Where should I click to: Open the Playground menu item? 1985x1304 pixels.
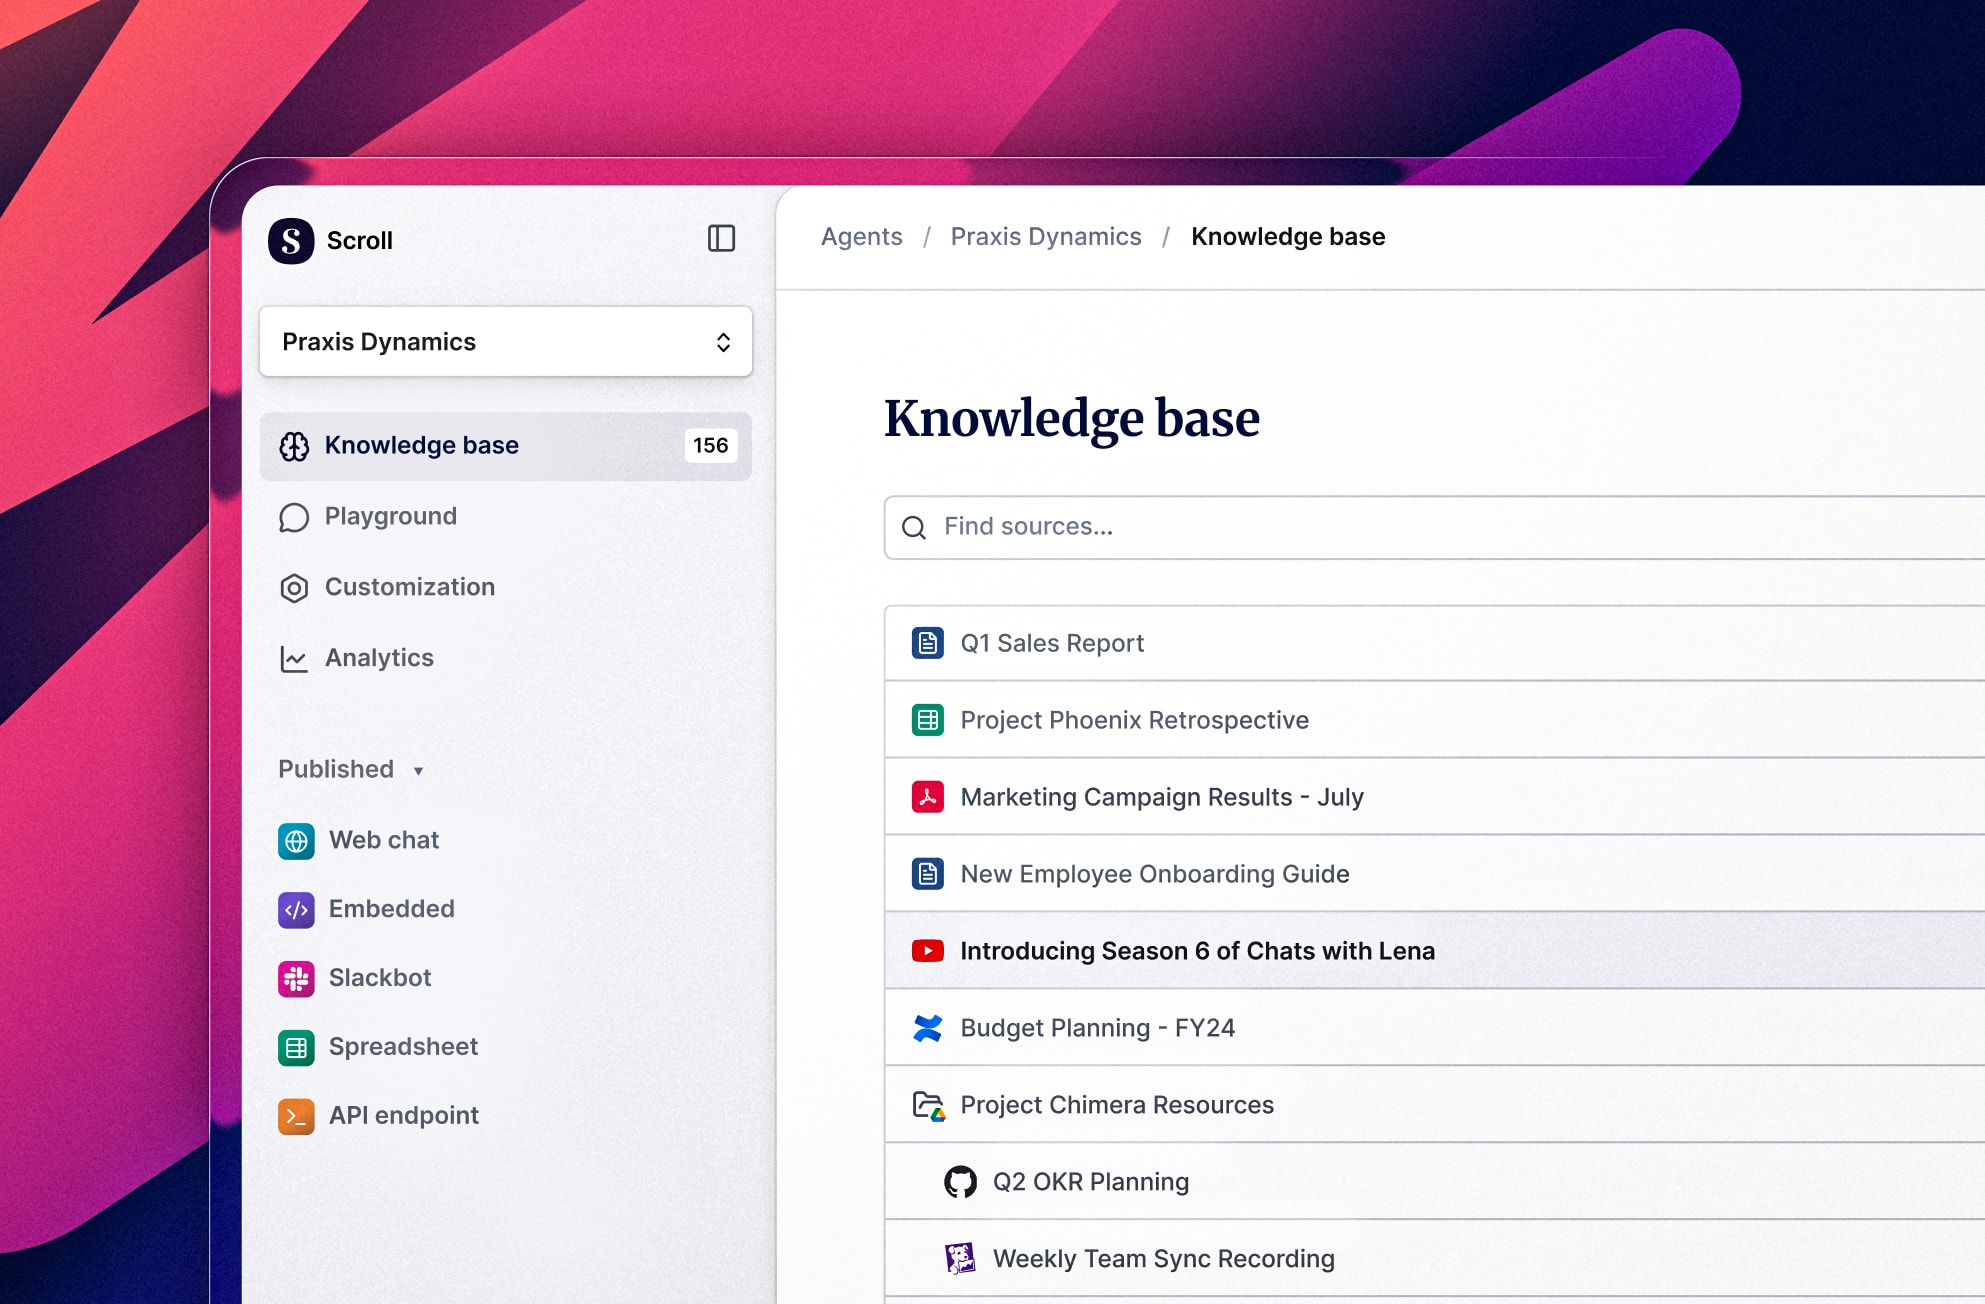[506, 517]
